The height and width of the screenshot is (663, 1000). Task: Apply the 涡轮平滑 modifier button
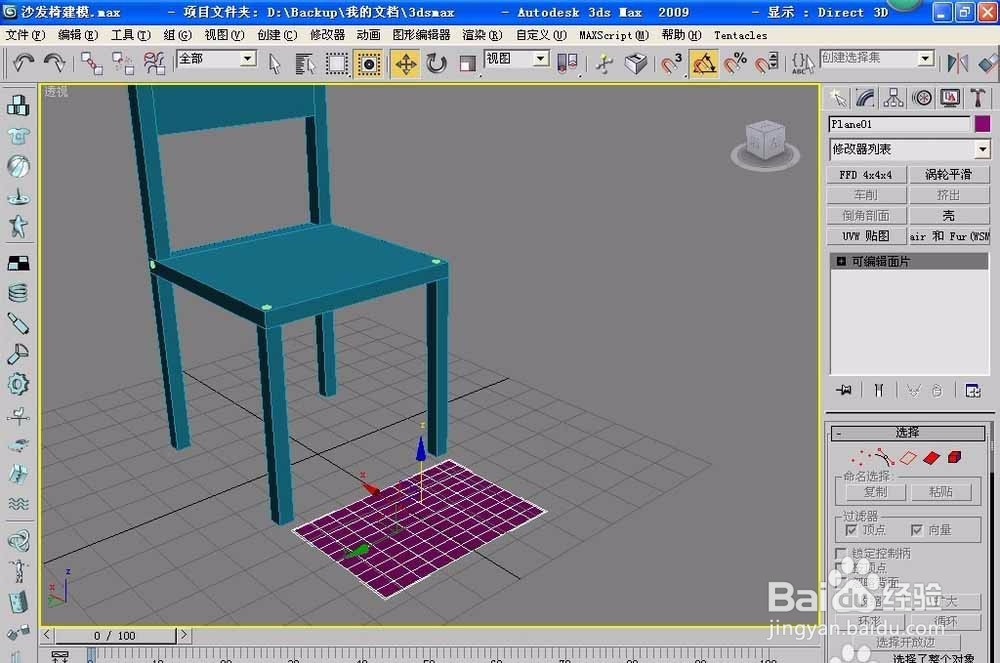coord(948,174)
